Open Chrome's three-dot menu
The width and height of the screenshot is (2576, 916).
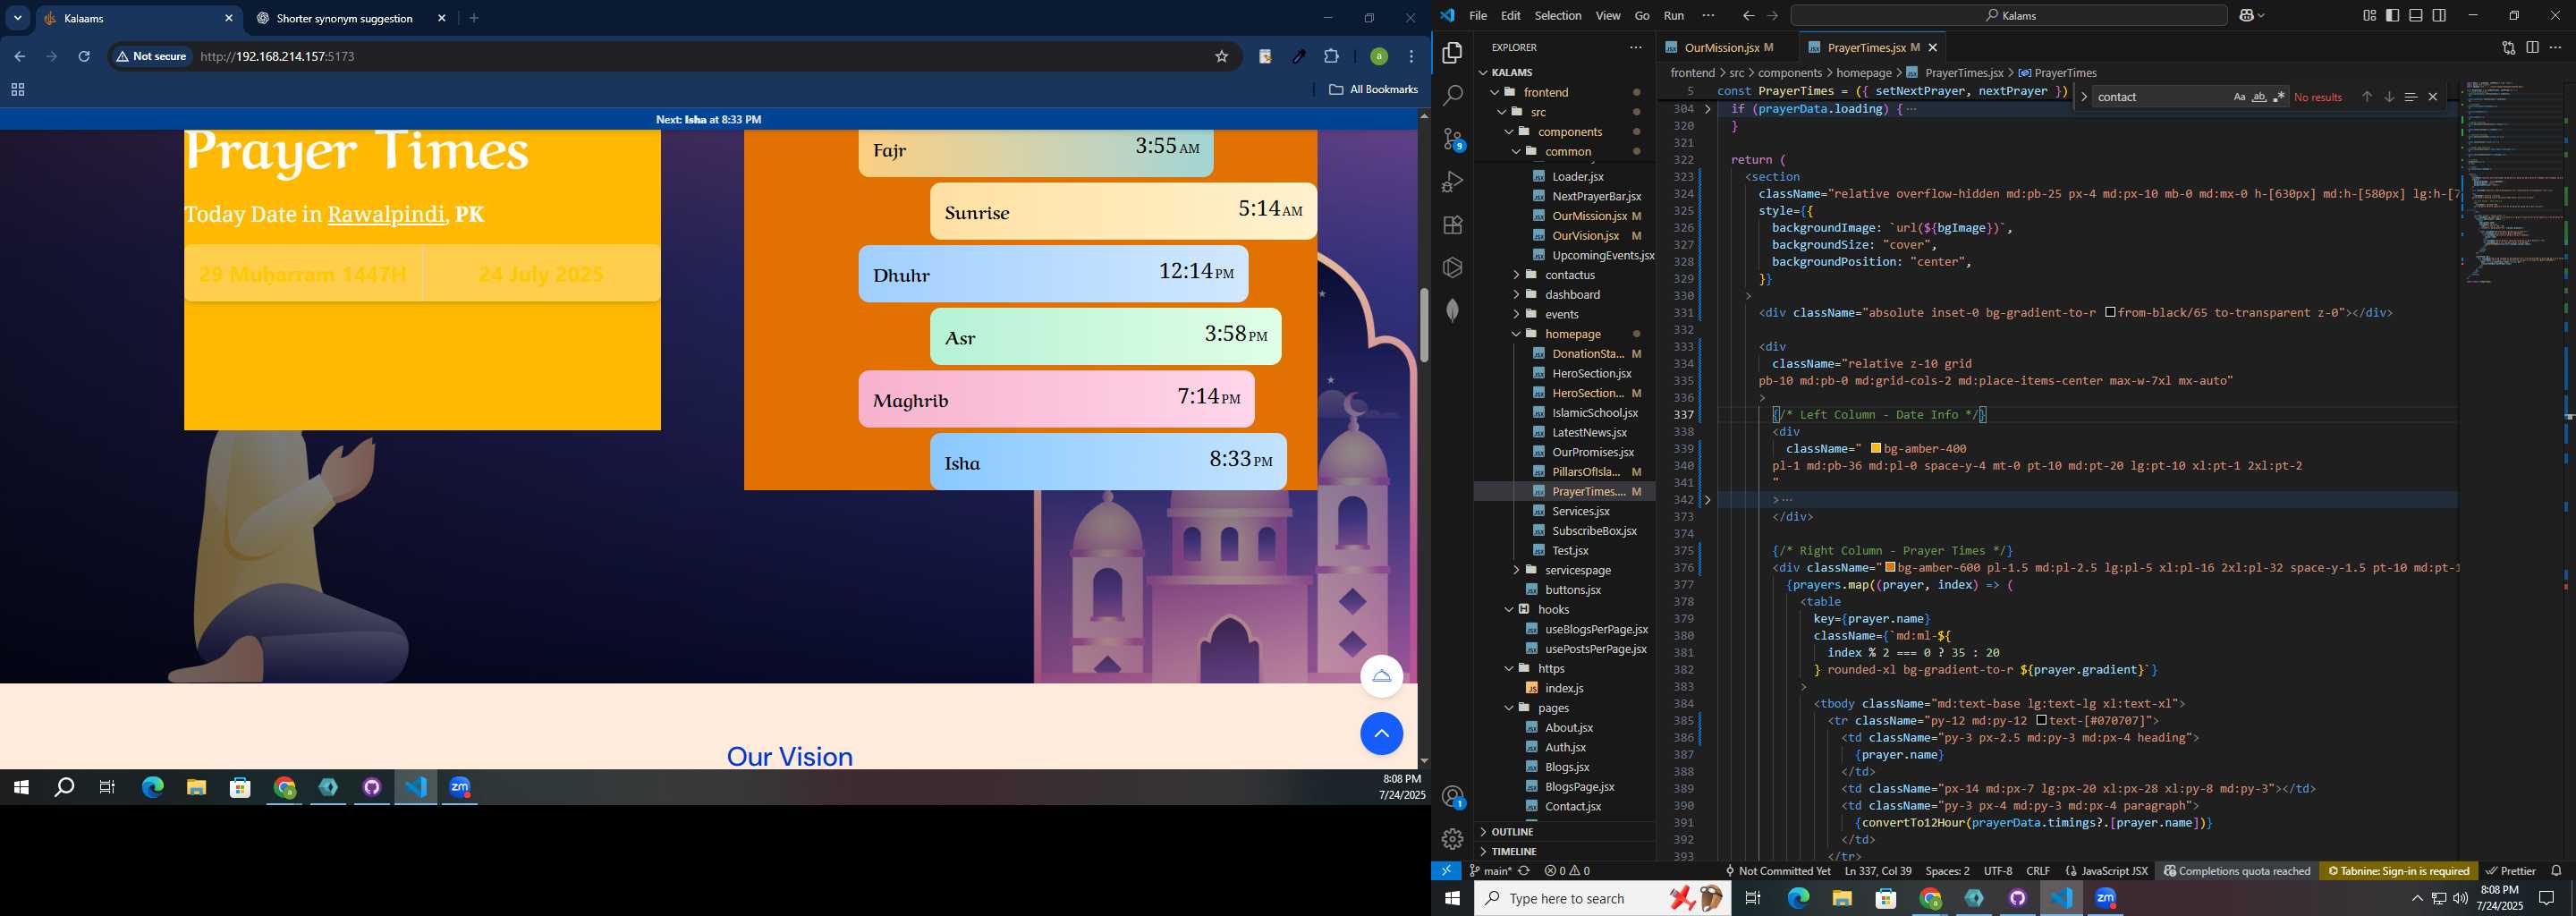[1412, 57]
